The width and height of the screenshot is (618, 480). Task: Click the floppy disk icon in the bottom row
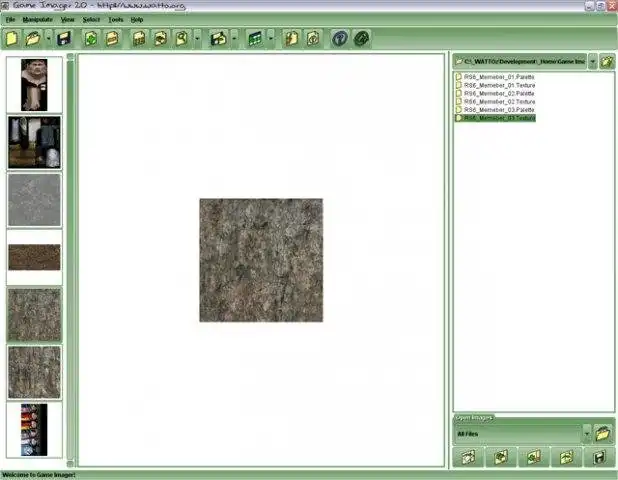(599, 457)
